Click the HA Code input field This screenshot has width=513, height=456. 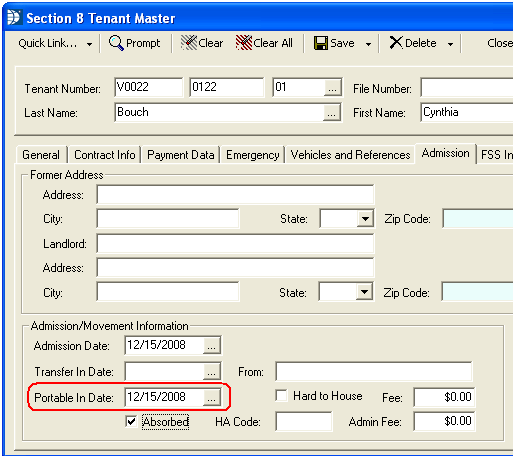pyautogui.click(x=304, y=421)
